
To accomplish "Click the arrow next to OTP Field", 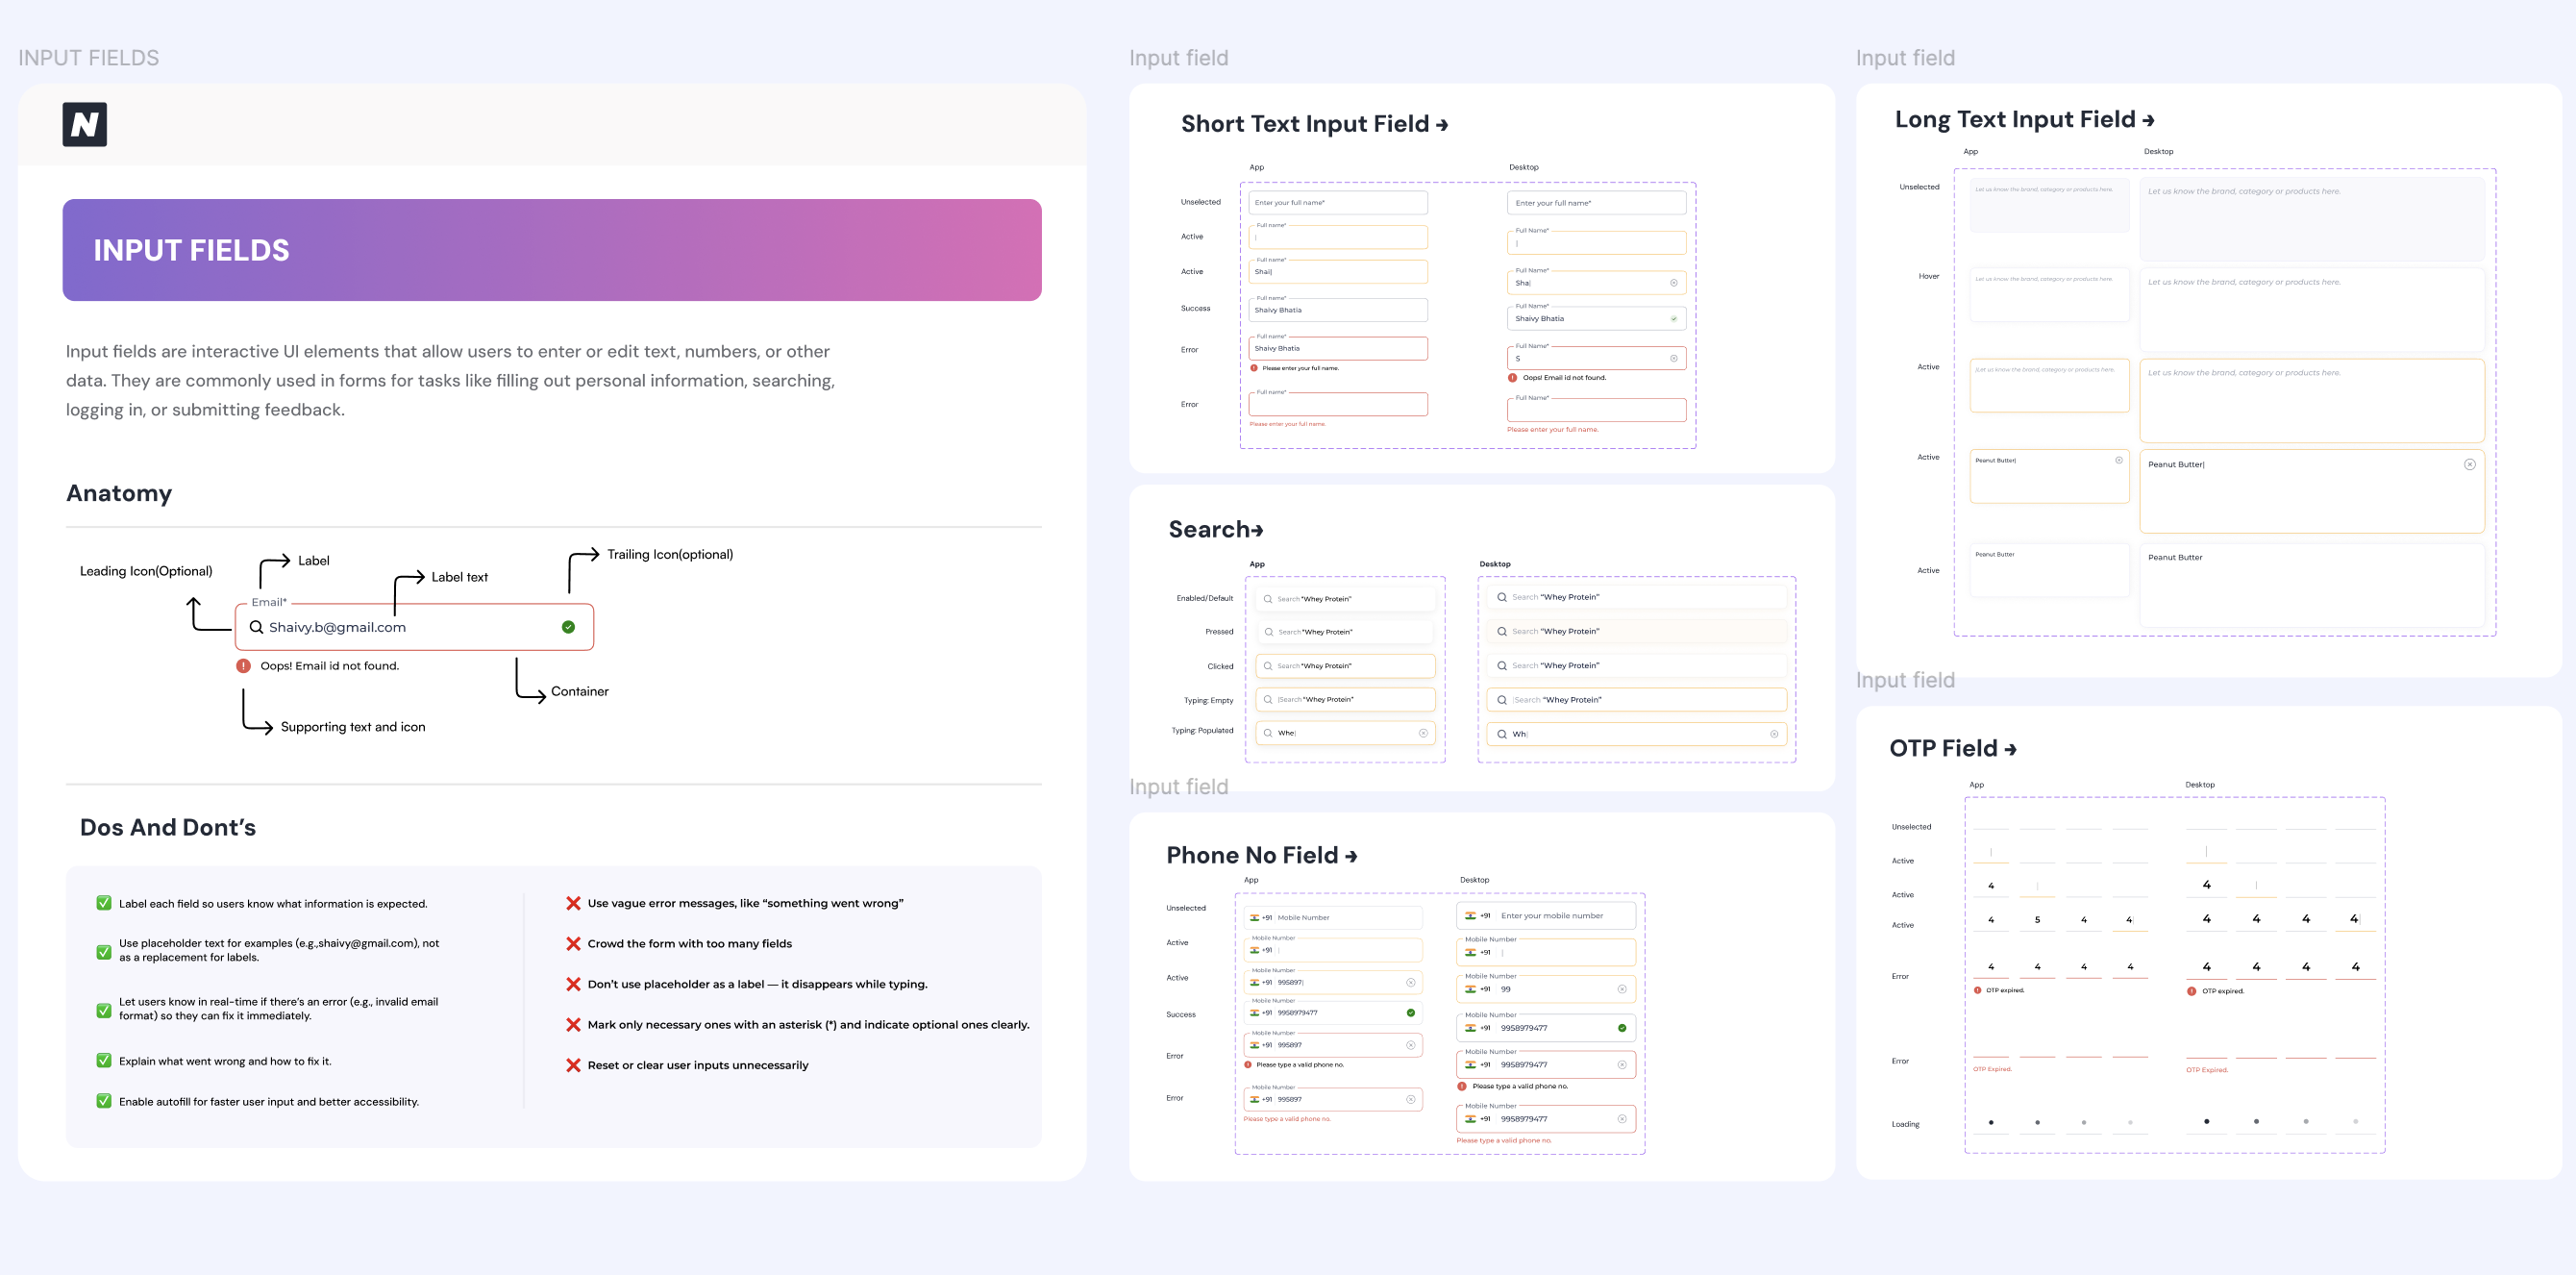I will [2010, 750].
